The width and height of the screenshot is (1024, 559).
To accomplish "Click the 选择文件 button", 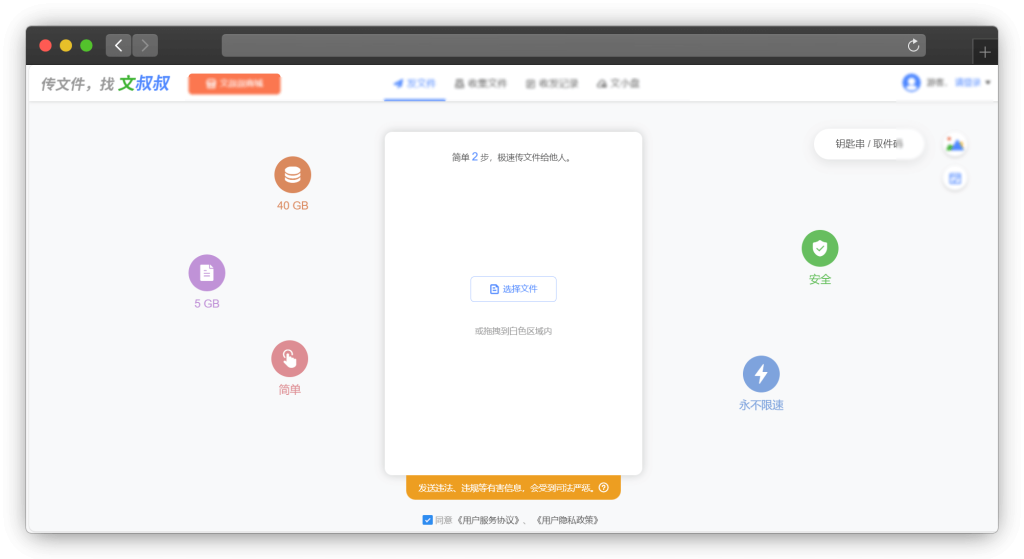I will (x=513, y=289).
